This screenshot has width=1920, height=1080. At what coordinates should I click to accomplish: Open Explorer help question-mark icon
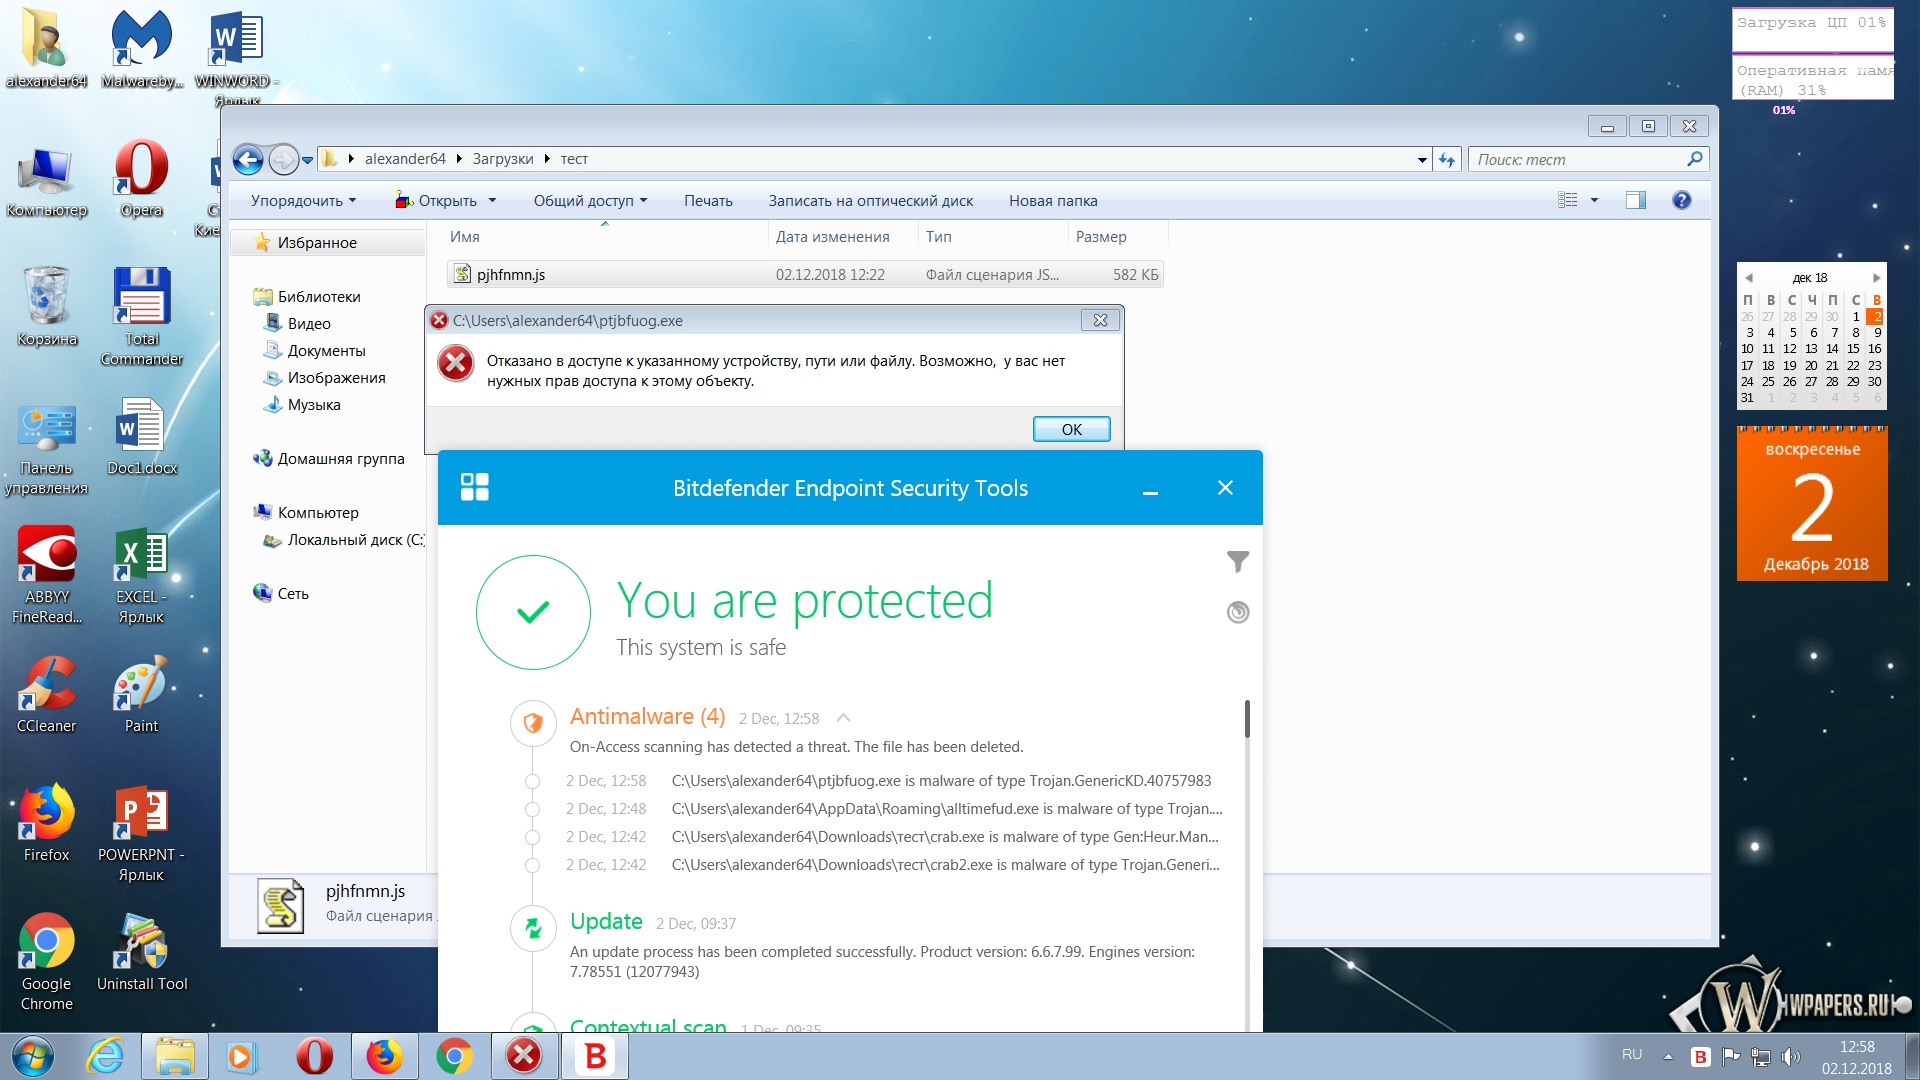pos(1682,200)
